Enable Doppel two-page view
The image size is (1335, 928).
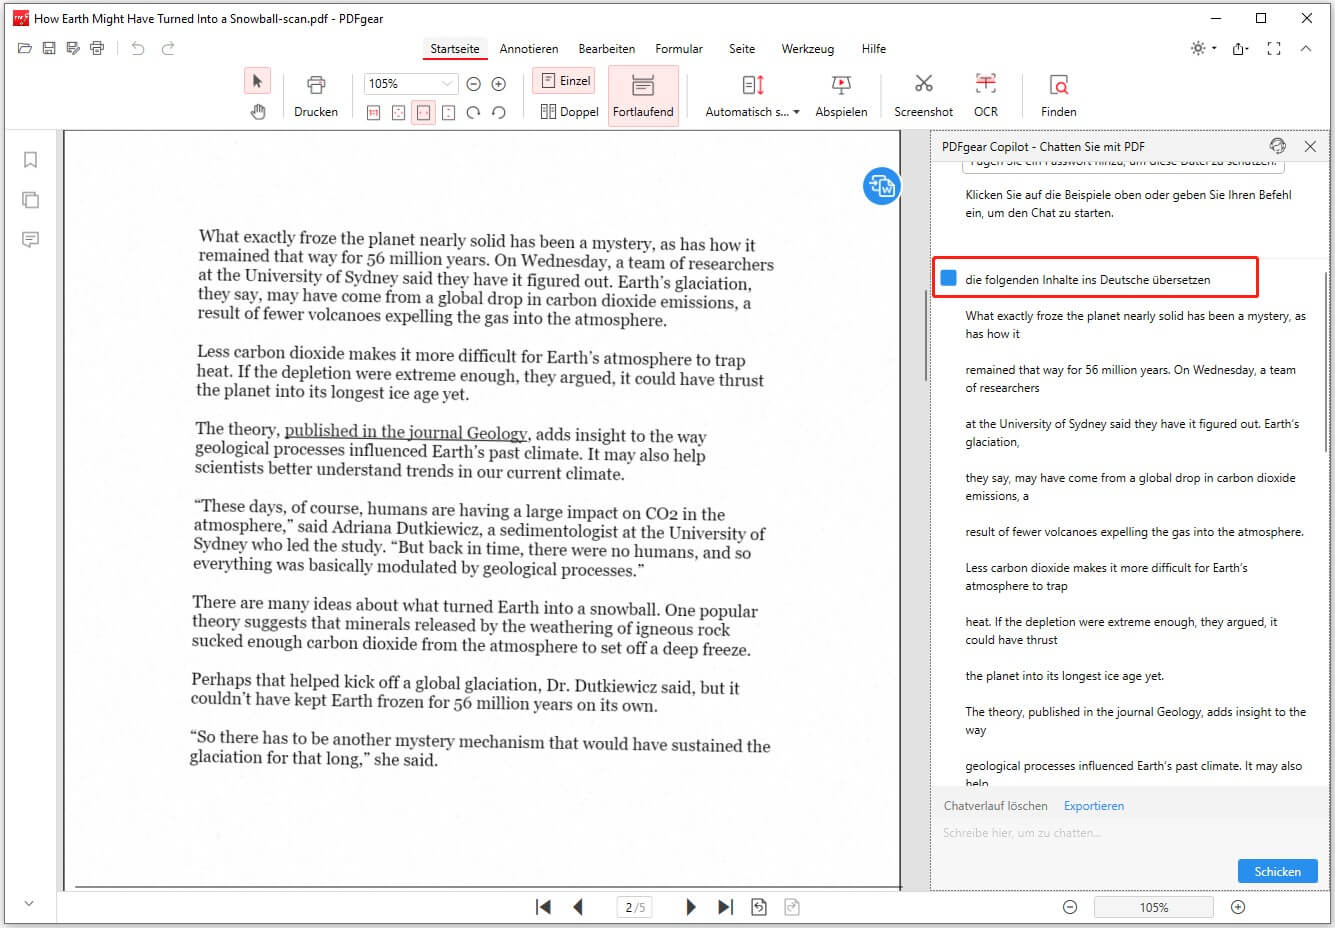(568, 111)
